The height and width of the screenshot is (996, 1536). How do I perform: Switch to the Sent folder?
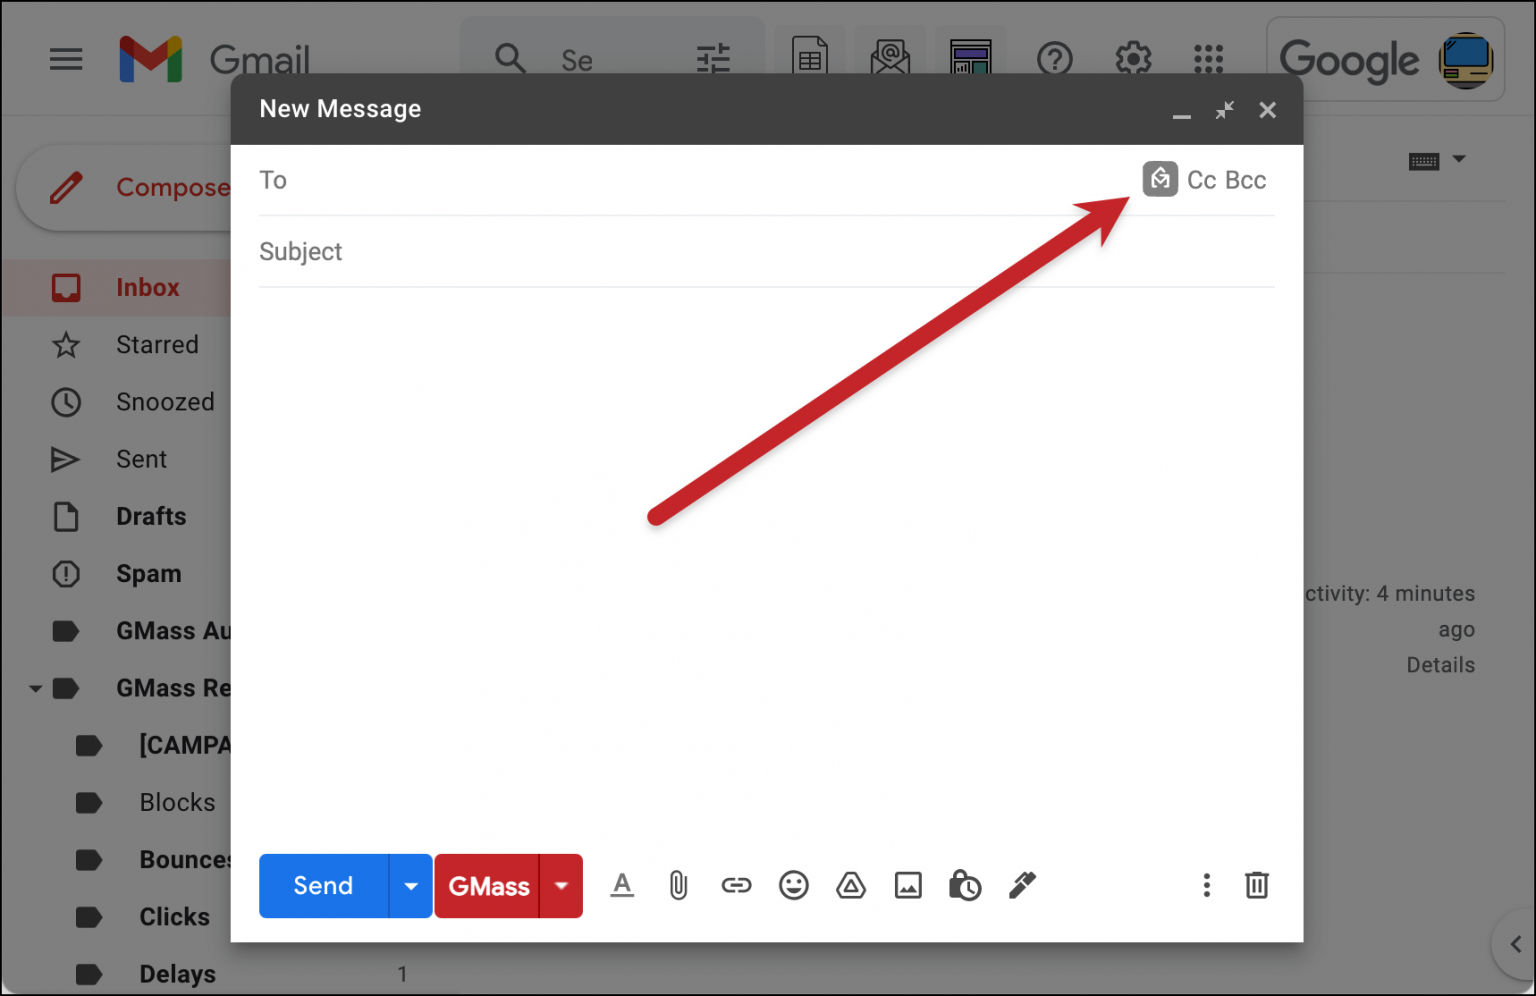pos(141,459)
